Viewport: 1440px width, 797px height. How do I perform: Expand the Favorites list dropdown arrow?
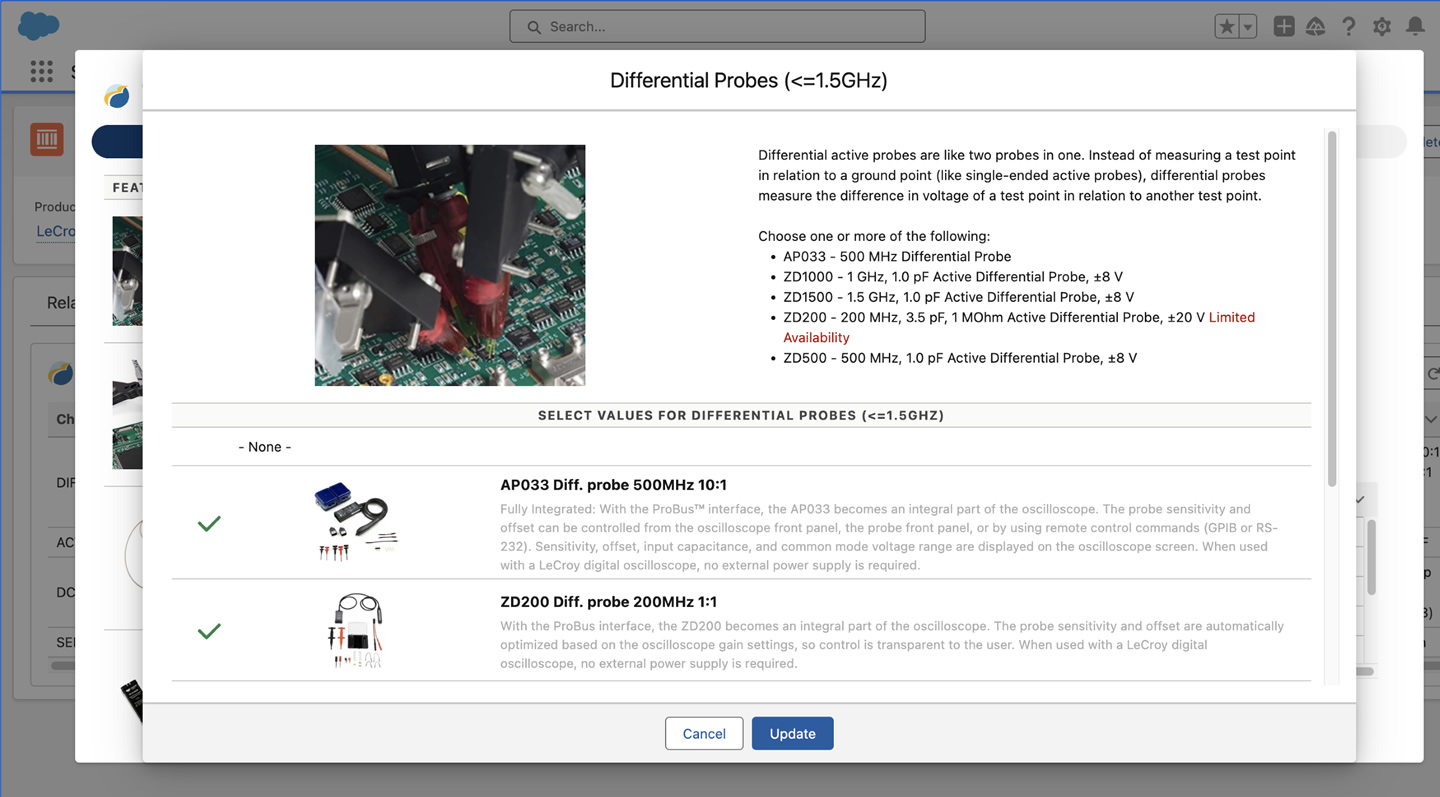1248,27
